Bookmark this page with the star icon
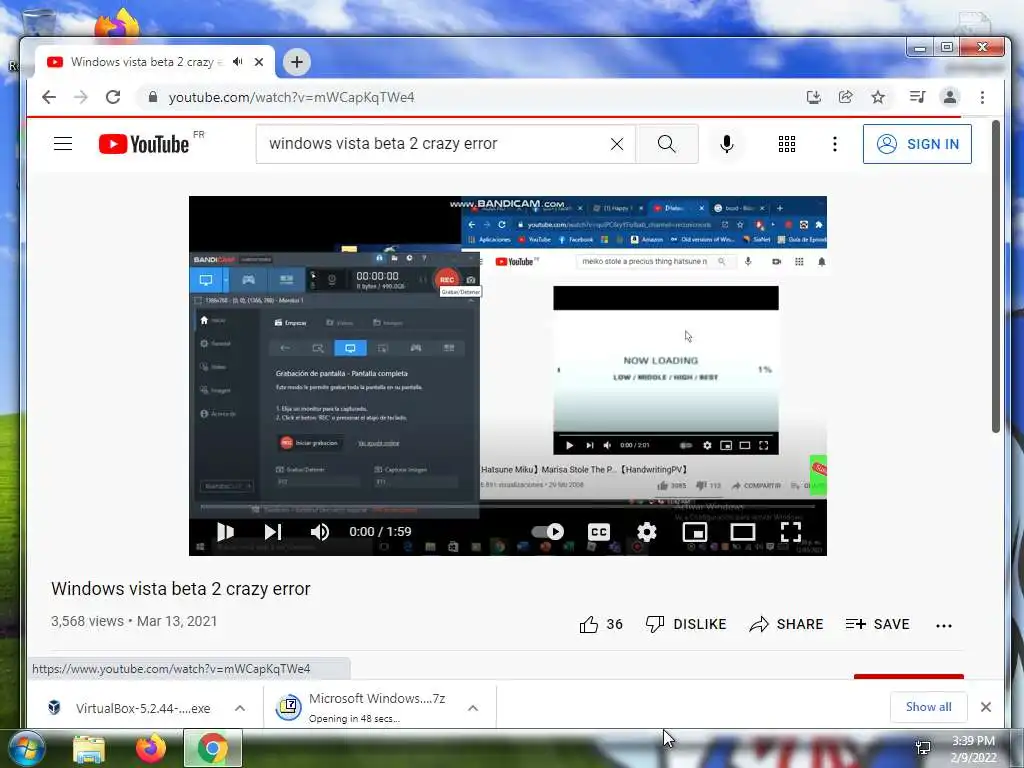Image resolution: width=1024 pixels, height=768 pixels. click(x=878, y=97)
